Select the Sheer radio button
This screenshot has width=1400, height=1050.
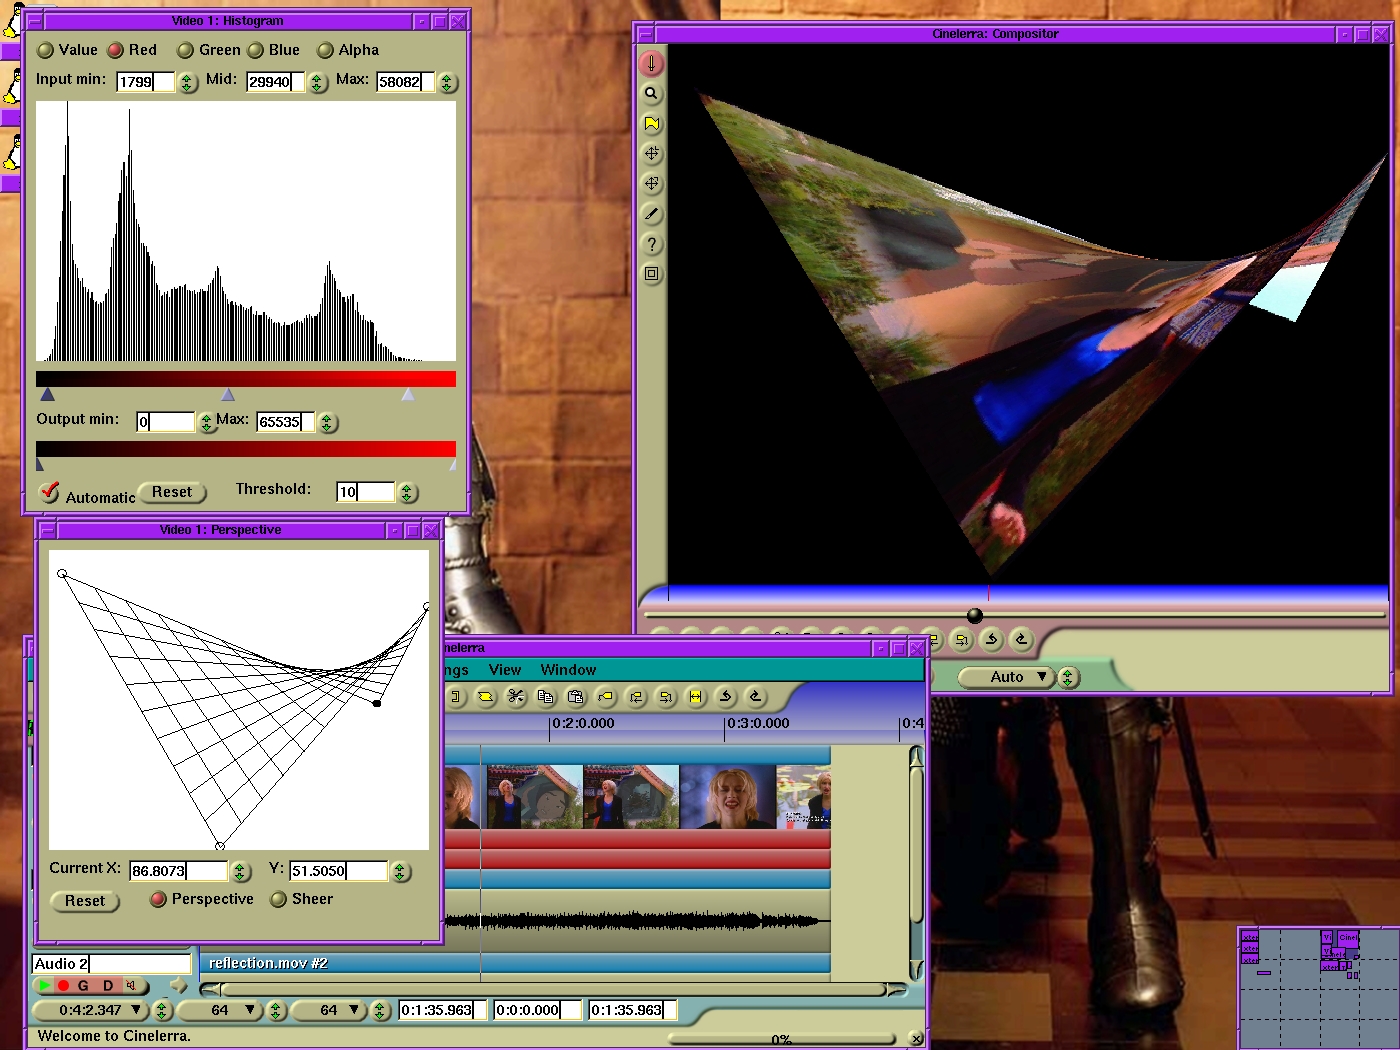click(279, 899)
